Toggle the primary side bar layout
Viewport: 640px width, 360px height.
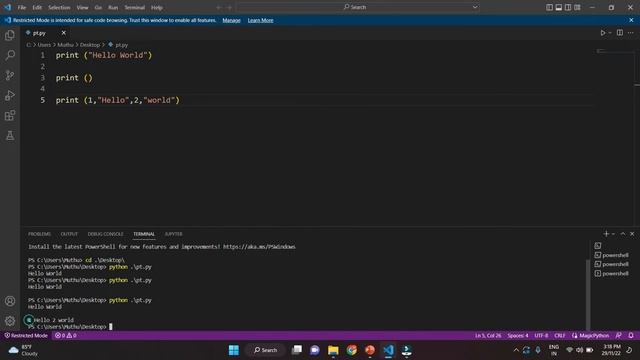pyautogui.click(x=549, y=7)
